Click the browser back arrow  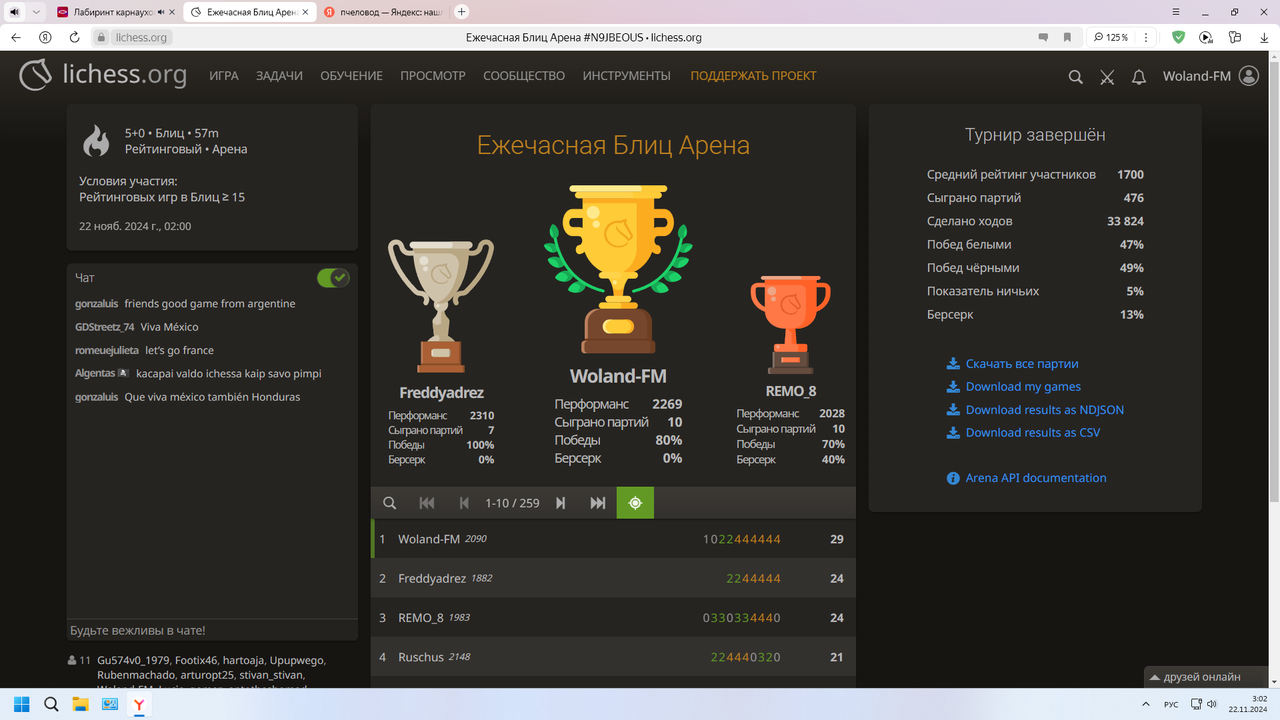pos(16,37)
